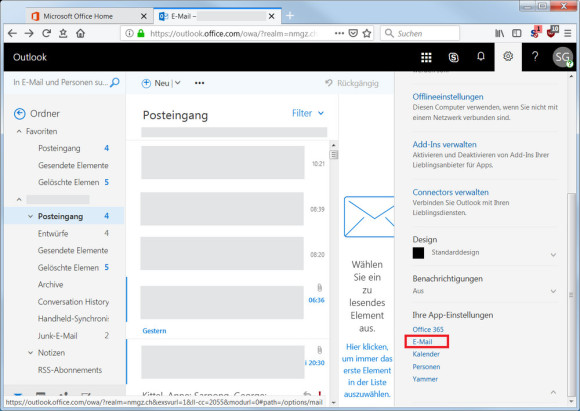Open help question mark icon

[x=535, y=56]
